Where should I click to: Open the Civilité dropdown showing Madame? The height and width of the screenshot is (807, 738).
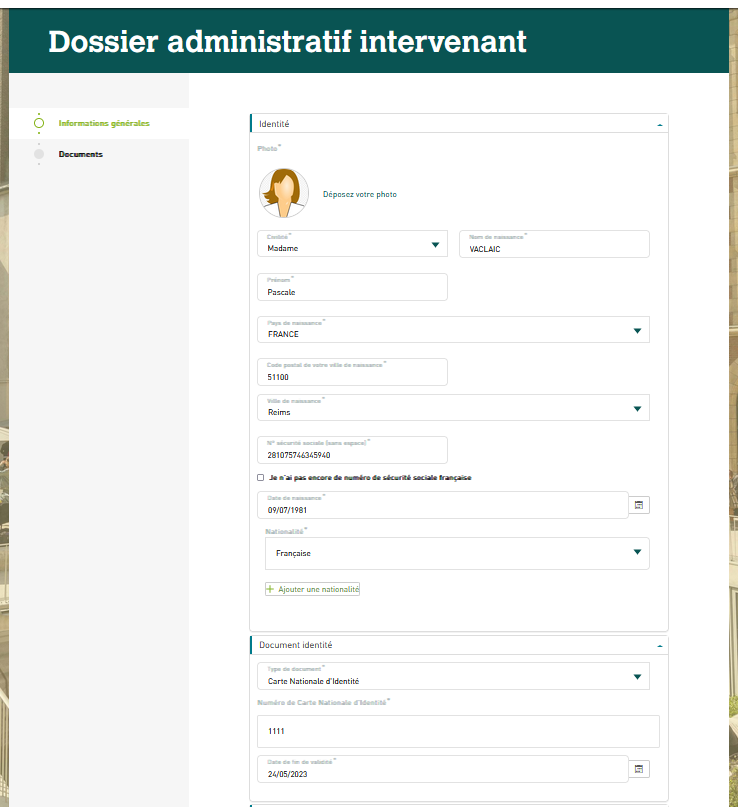(435, 244)
